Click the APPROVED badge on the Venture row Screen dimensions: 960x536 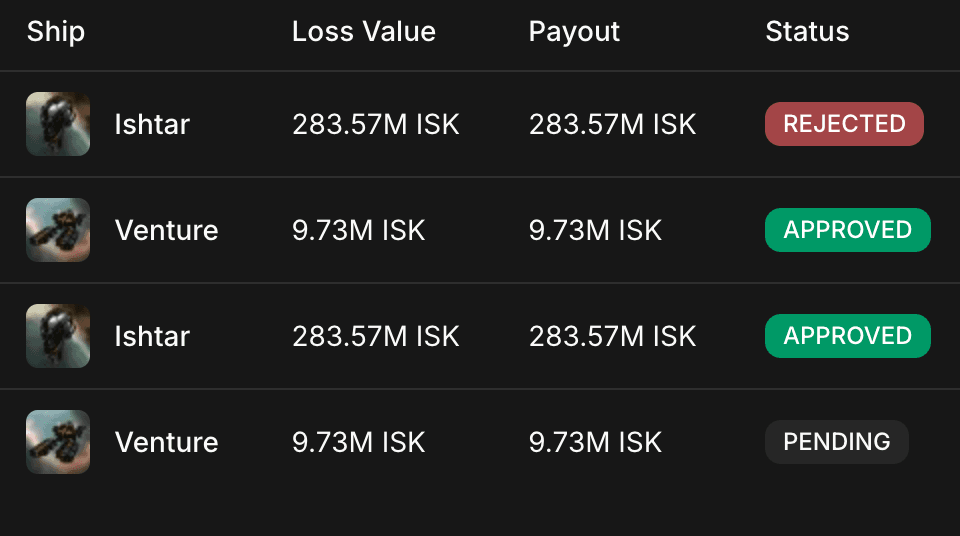[x=847, y=230]
